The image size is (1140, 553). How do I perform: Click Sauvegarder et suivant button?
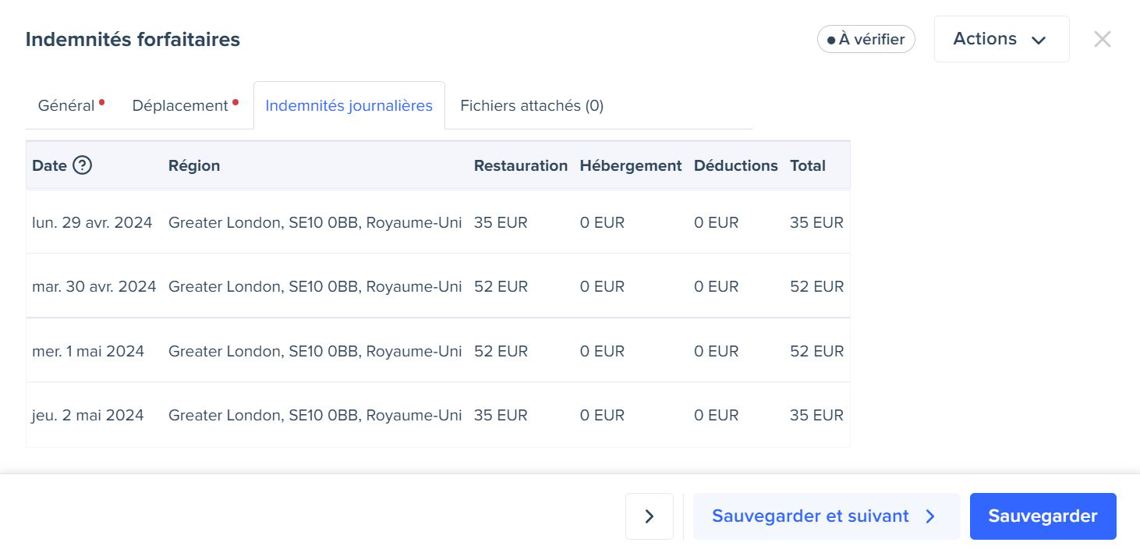(x=825, y=516)
